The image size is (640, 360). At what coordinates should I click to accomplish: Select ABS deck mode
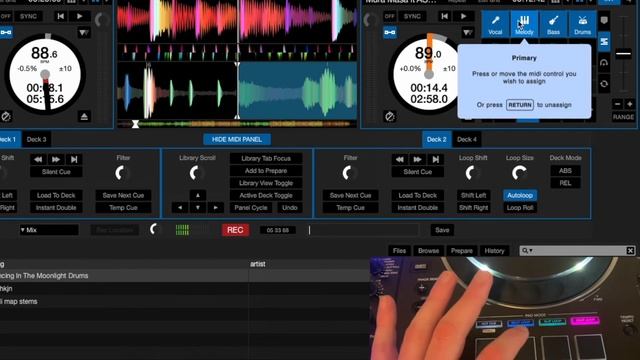[565, 171]
